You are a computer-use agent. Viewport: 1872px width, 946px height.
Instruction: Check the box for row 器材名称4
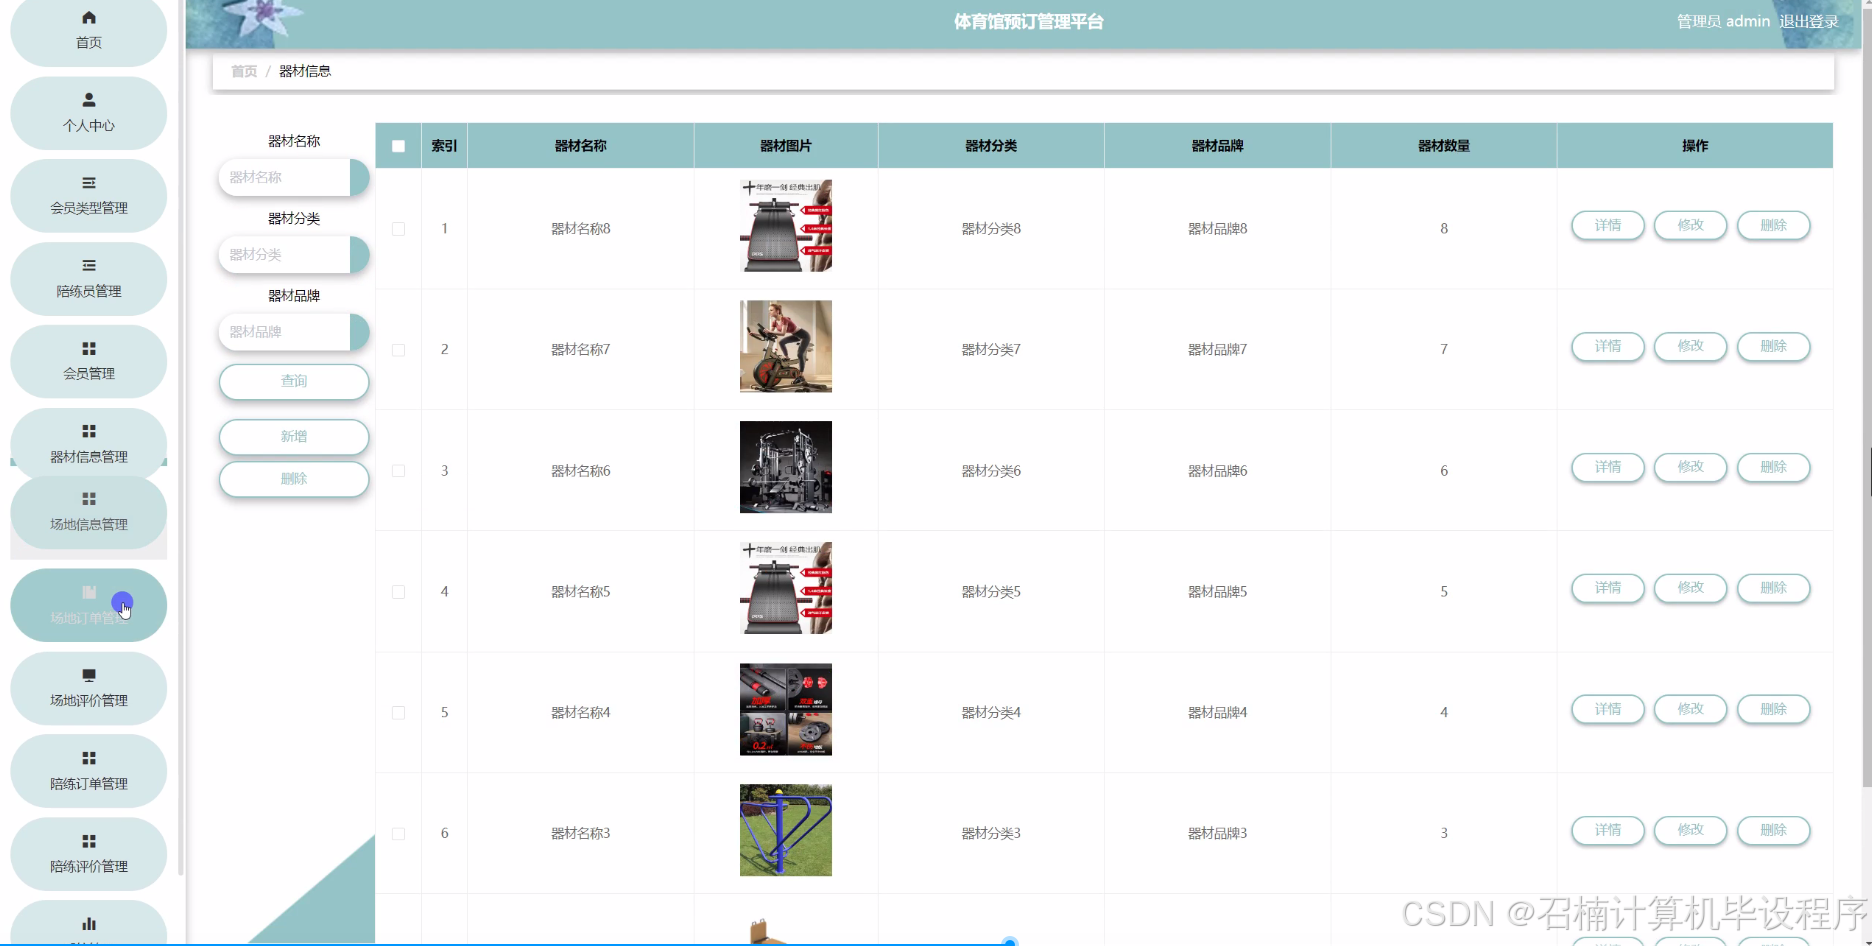coord(398,713)
